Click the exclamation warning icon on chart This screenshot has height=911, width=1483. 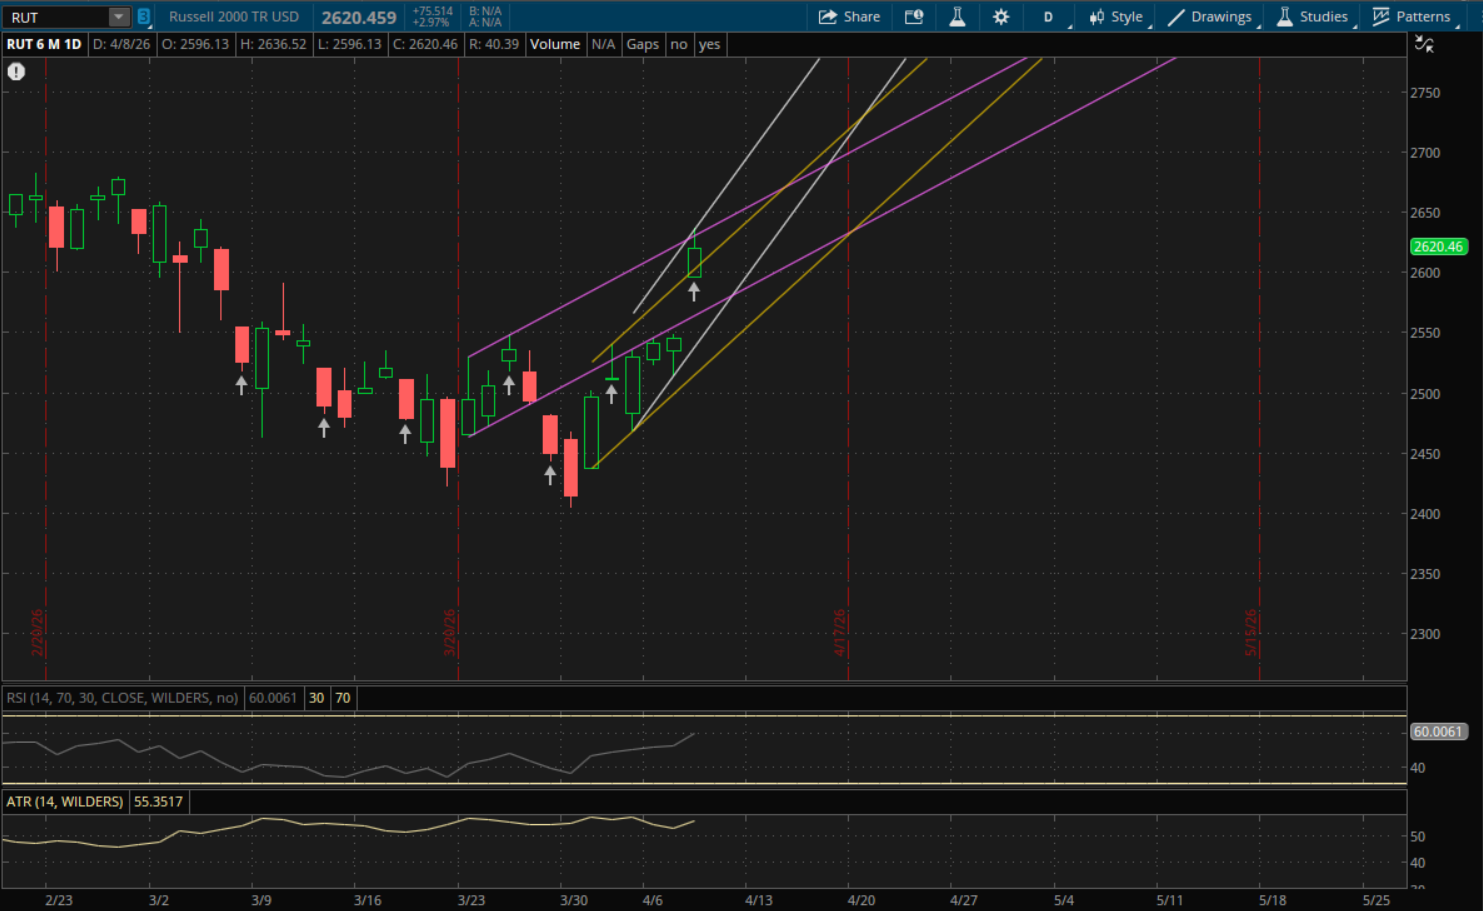(16, 72)
